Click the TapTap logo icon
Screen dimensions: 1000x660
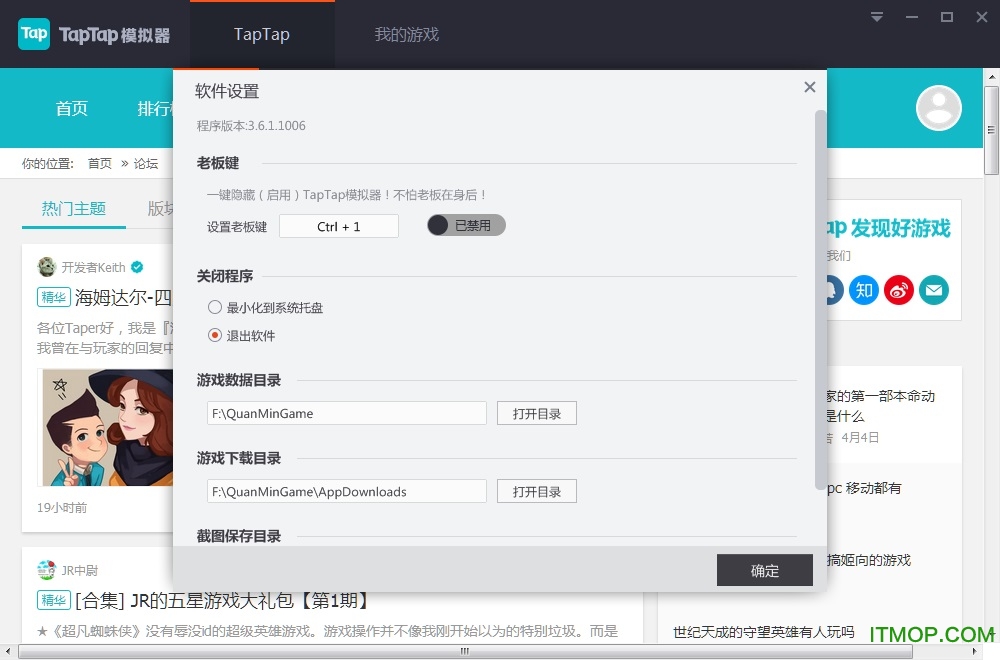(x=34, y=34)
